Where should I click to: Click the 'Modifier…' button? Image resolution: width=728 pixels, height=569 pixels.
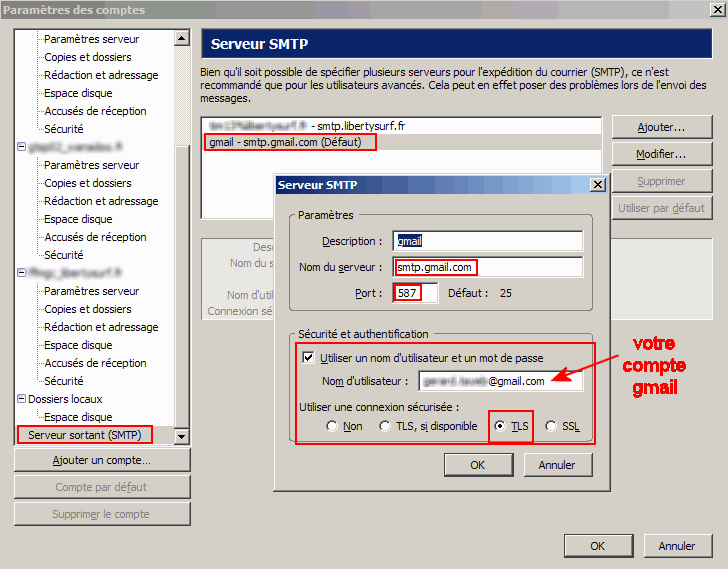[x=662, y=154]
